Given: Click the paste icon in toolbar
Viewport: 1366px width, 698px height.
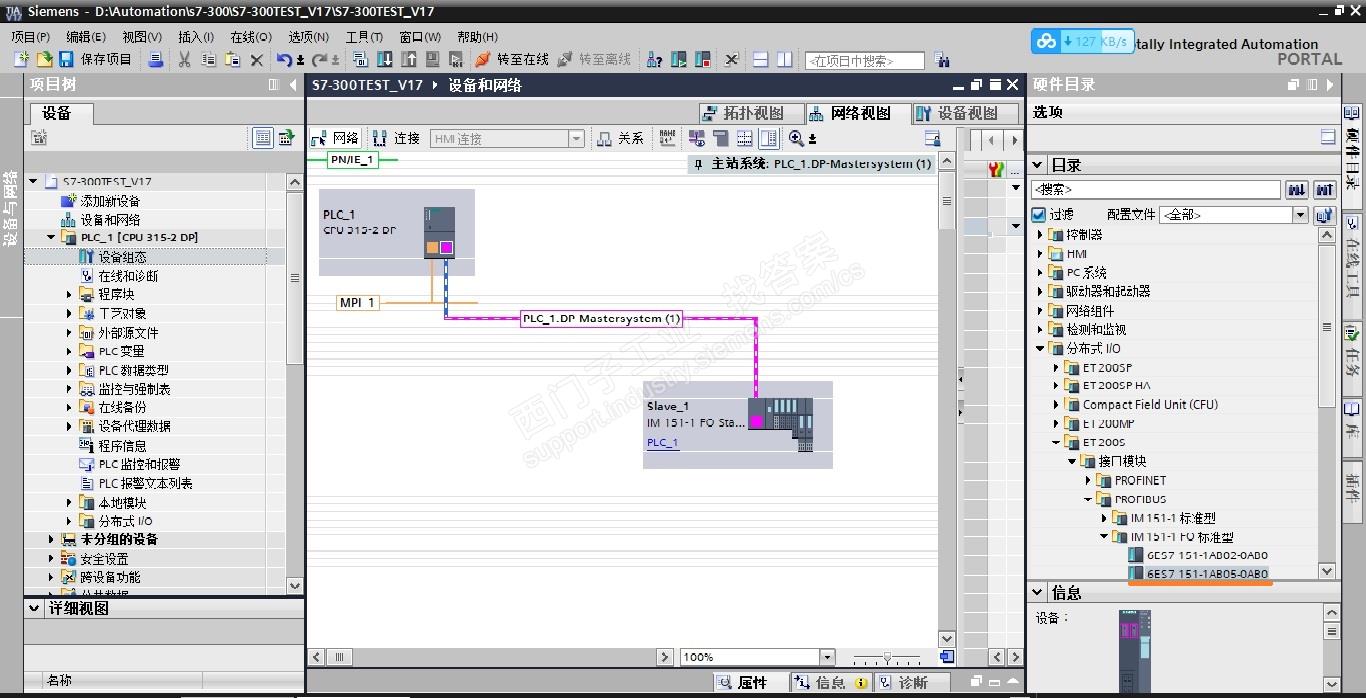Looking at the screenshot, I should tap(232, 60).
